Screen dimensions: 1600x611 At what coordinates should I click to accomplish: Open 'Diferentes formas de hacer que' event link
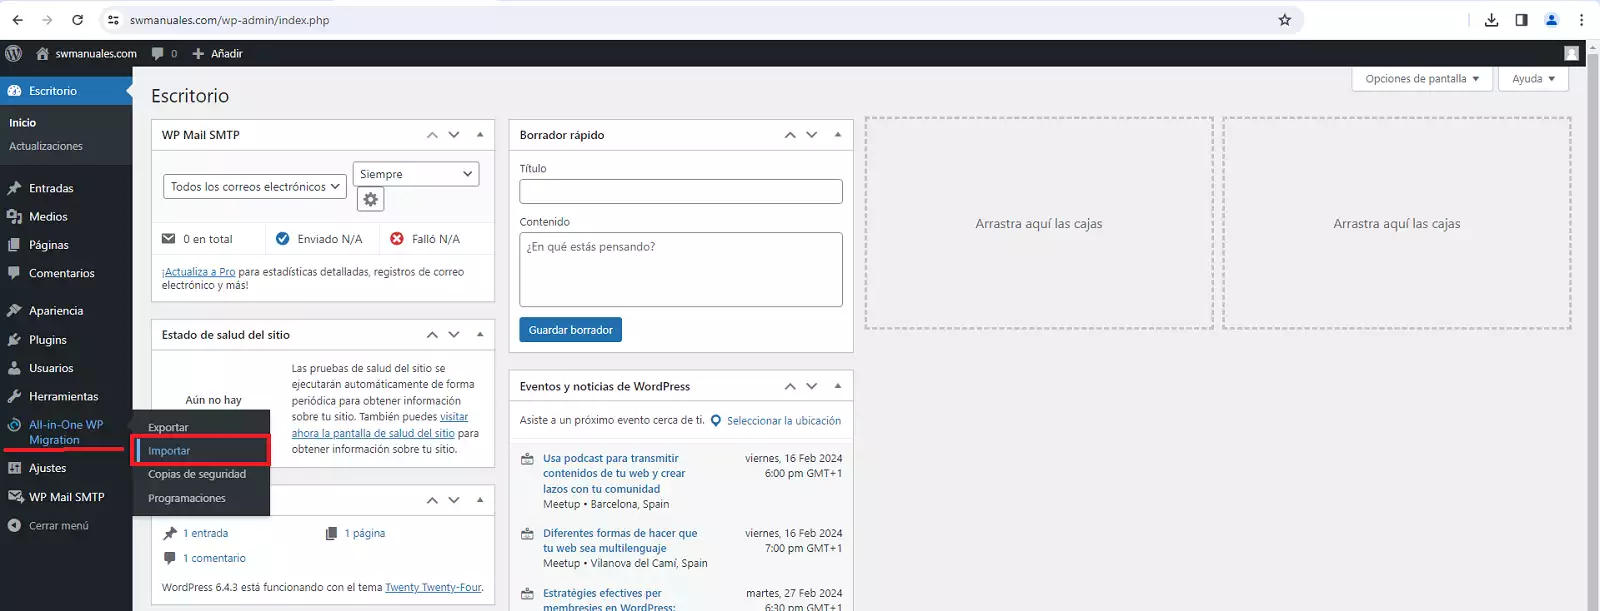[x=620, y=541]
